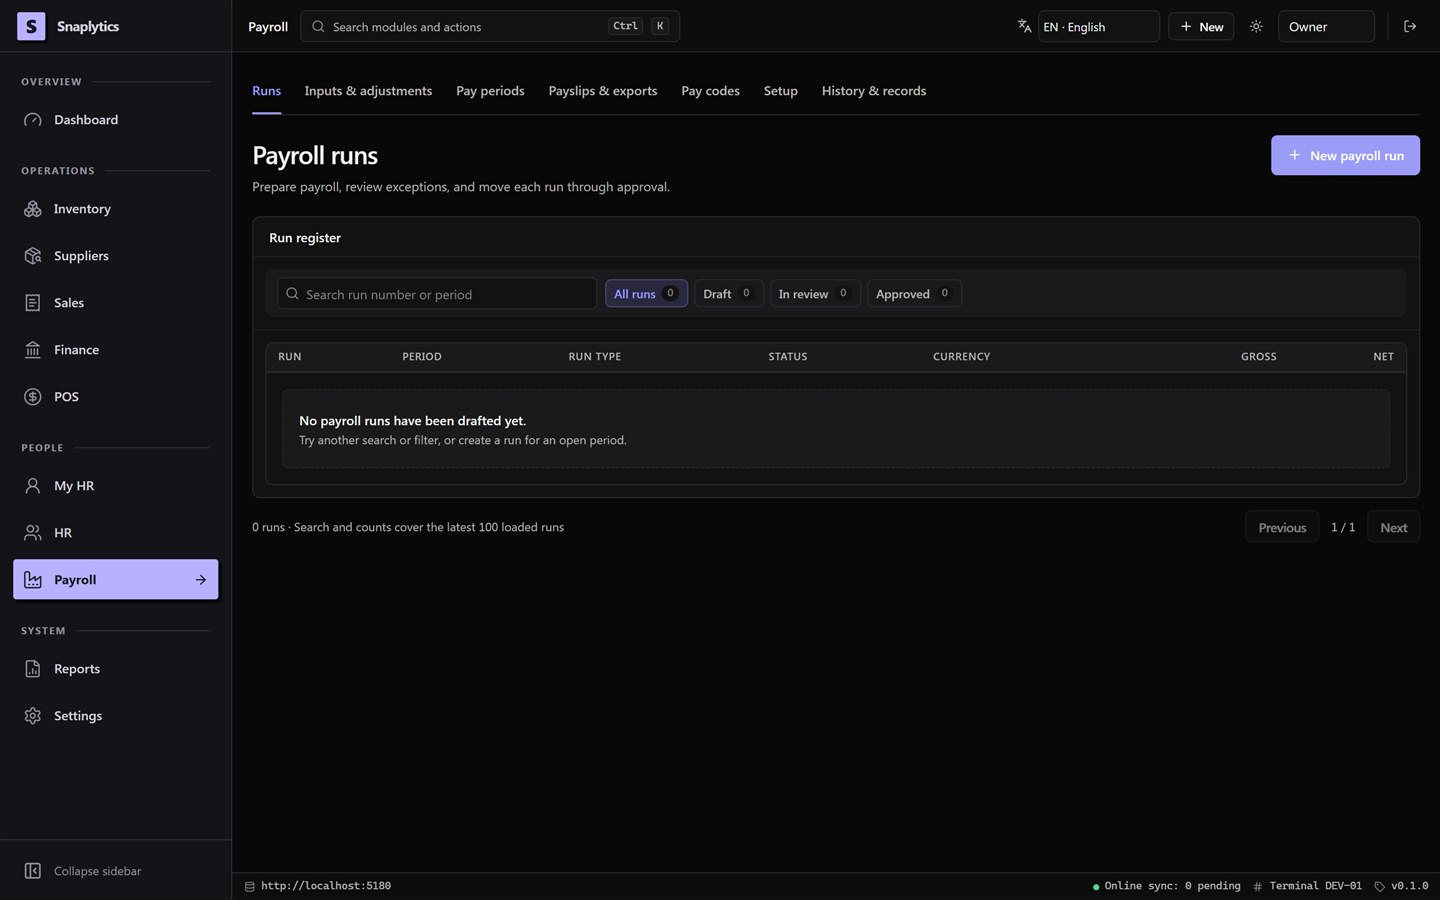This screenshot has width=1440, height=900.
Task: Filter by All runs
Action: click(x=646, y=294)
